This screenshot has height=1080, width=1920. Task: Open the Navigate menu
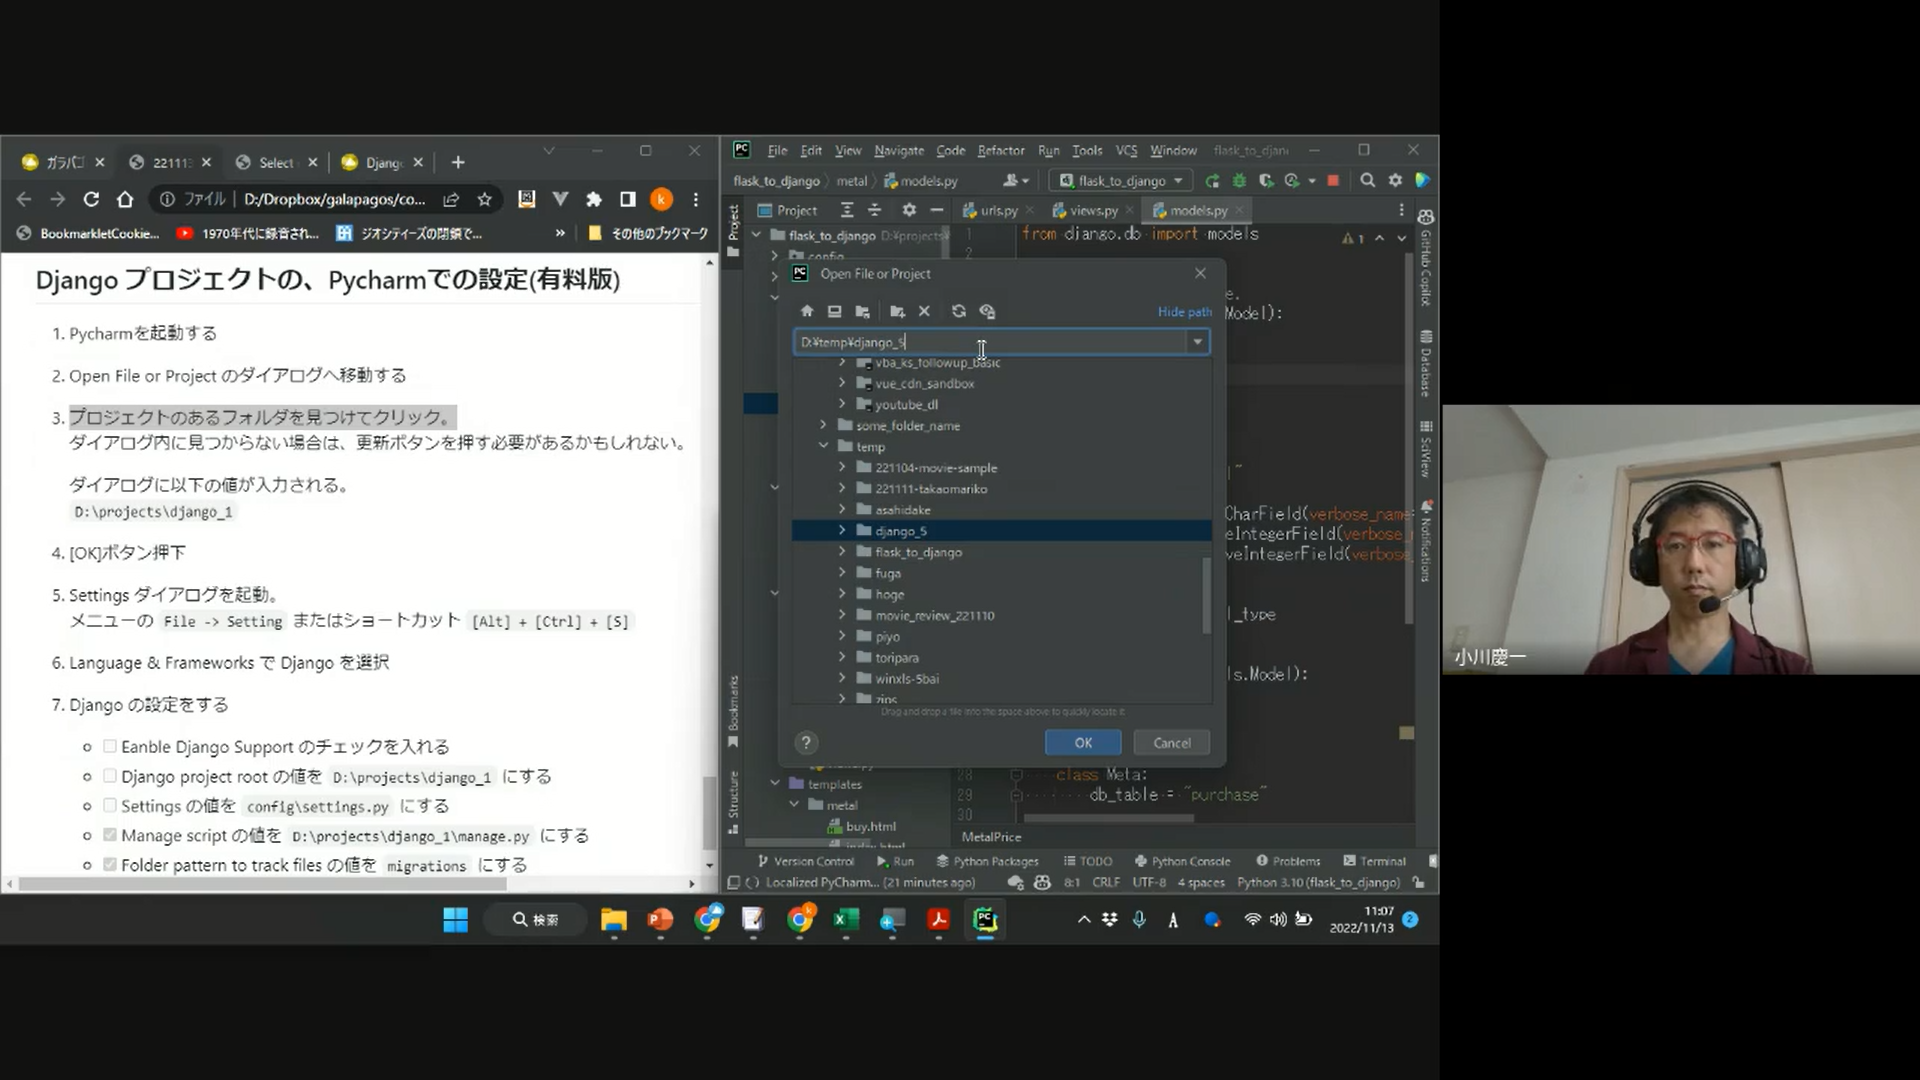coord(898,150)
